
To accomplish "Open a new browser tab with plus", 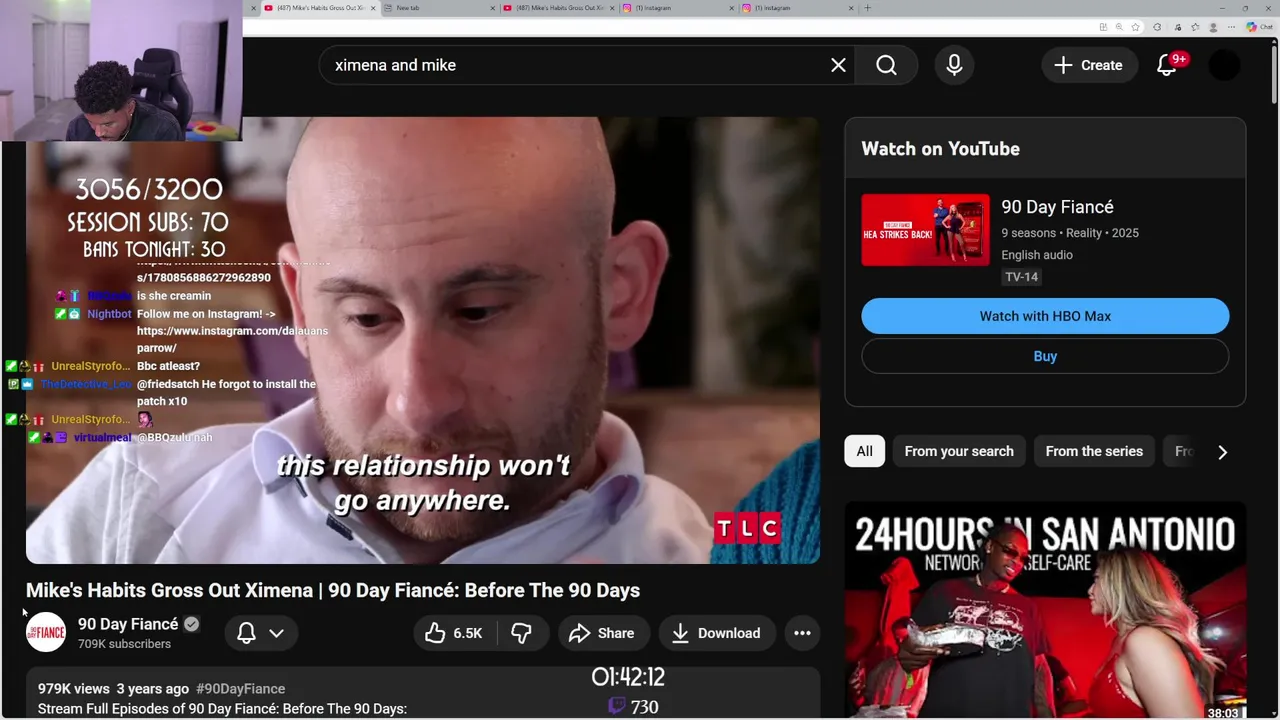I will tap(867, 8).
